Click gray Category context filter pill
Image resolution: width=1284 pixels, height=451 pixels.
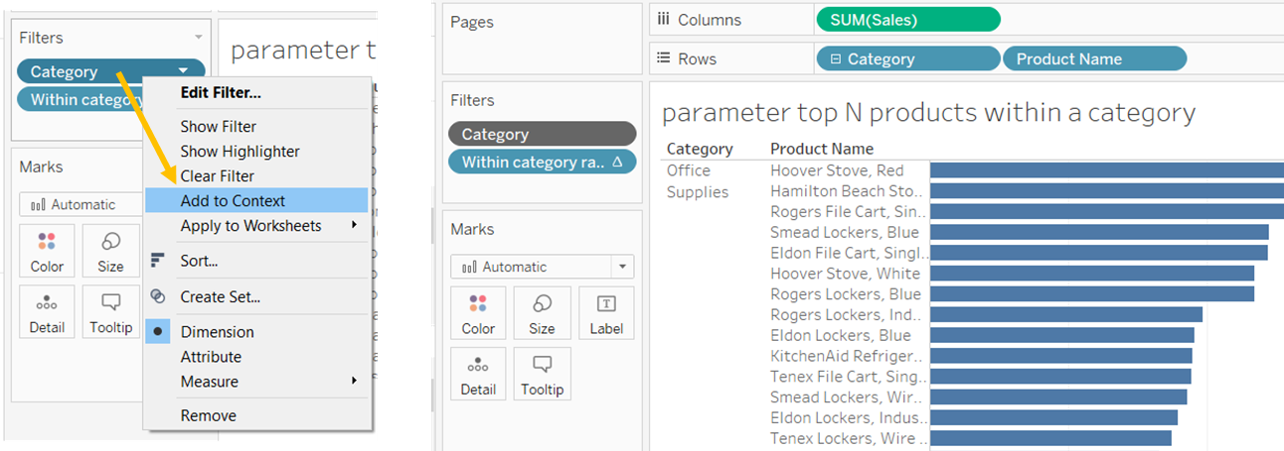pos(542,134)
